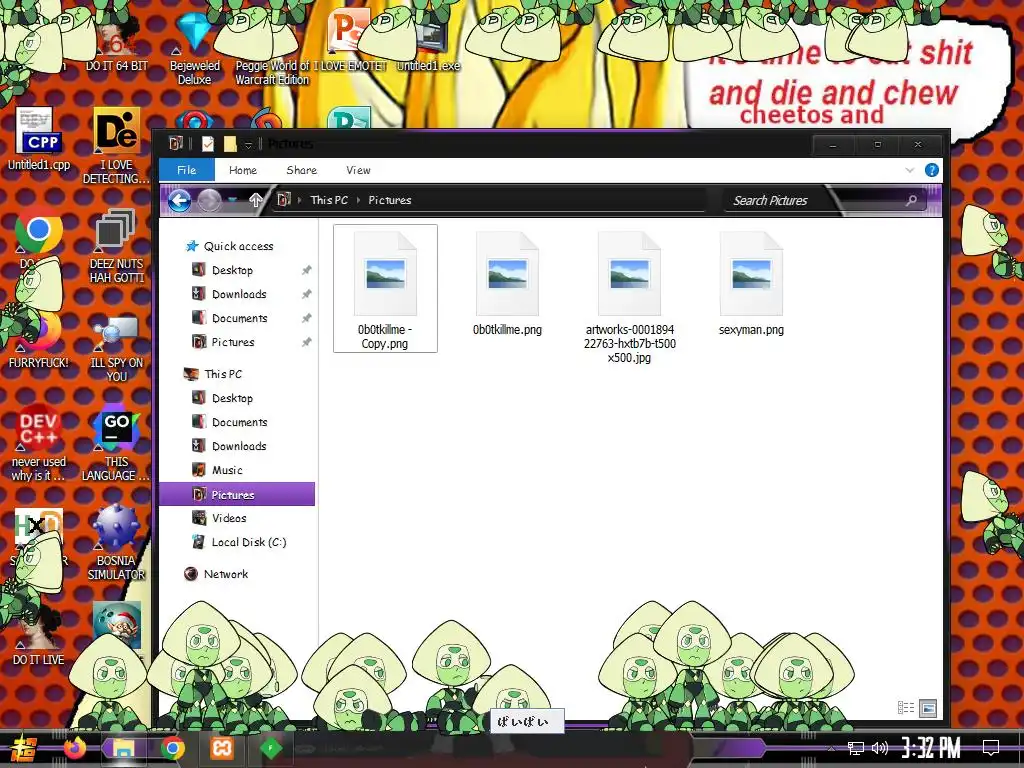This screenshot has width=1024, height=768.
Task: Open Documents under This PC
Action: (229, 422)
